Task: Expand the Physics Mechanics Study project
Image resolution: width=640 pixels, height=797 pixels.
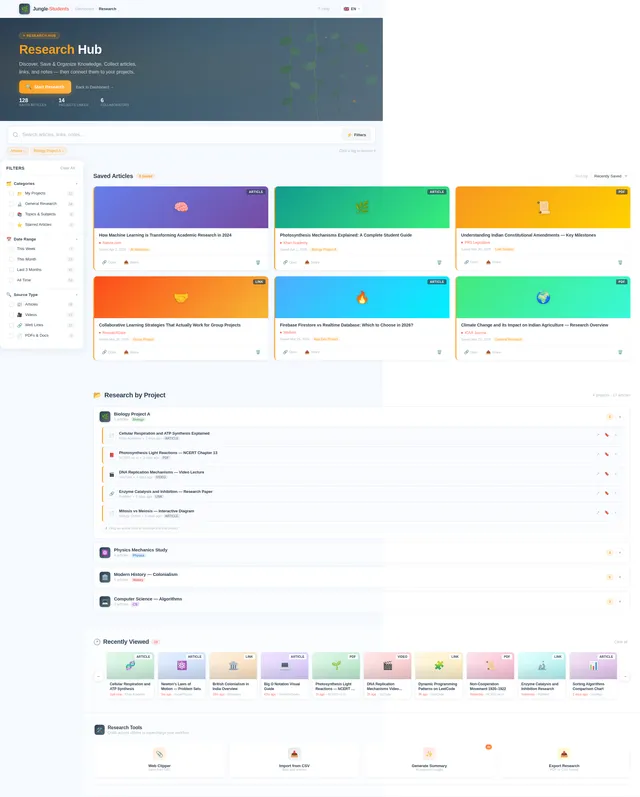Action: click(620, 553)
